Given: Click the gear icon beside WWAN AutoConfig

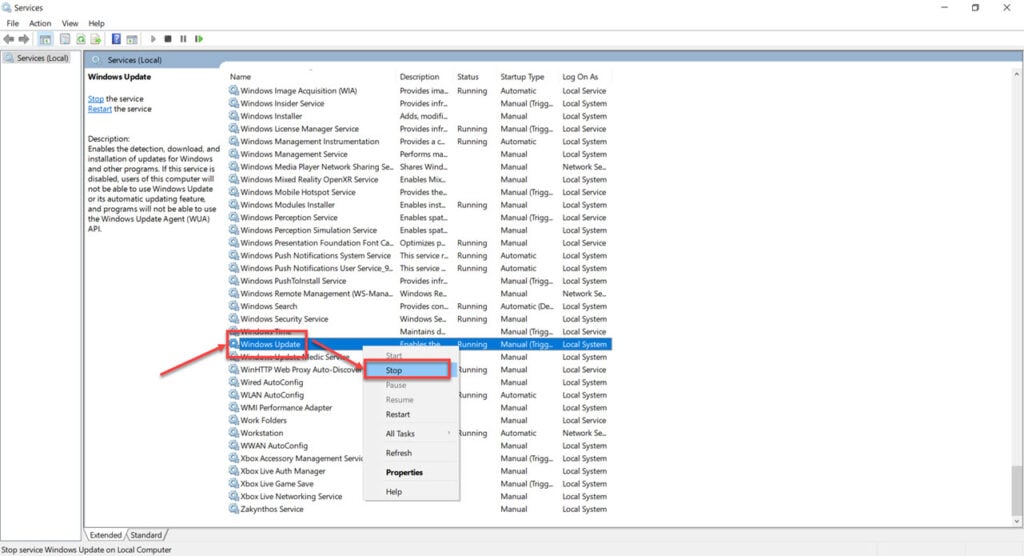Looking at the screenshot, I should (234, 446).
